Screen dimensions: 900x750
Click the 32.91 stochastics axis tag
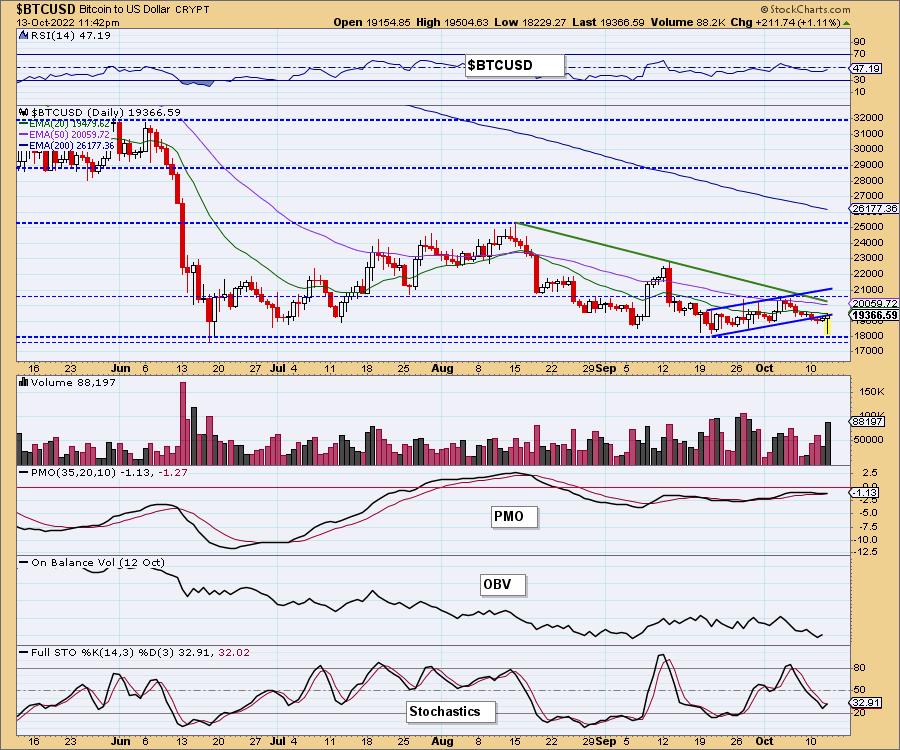866,703
